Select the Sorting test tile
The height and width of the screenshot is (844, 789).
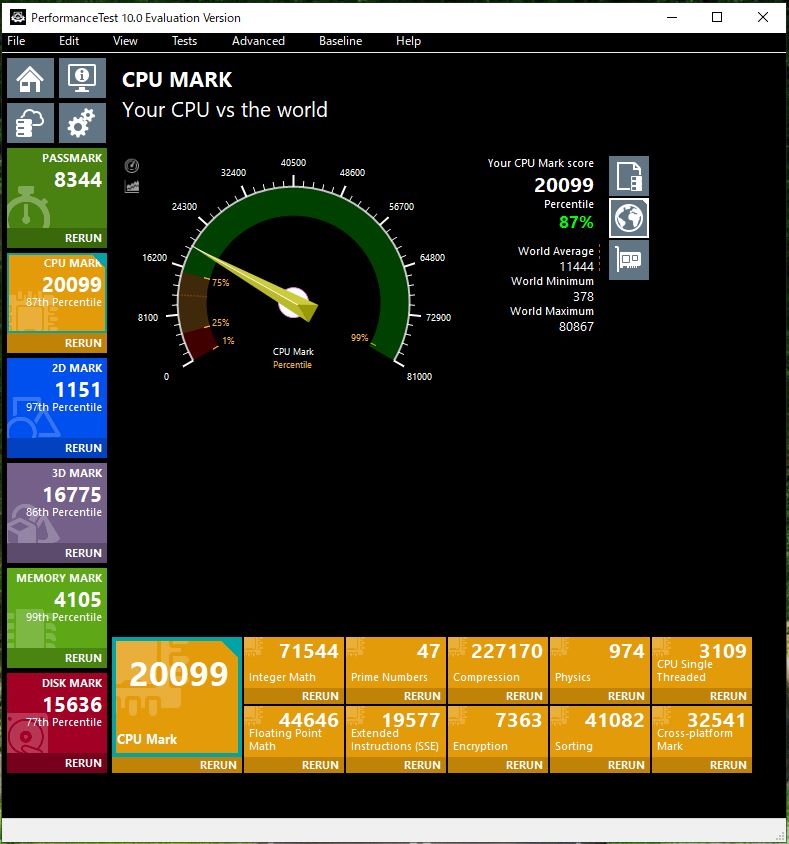coord(600,732)
